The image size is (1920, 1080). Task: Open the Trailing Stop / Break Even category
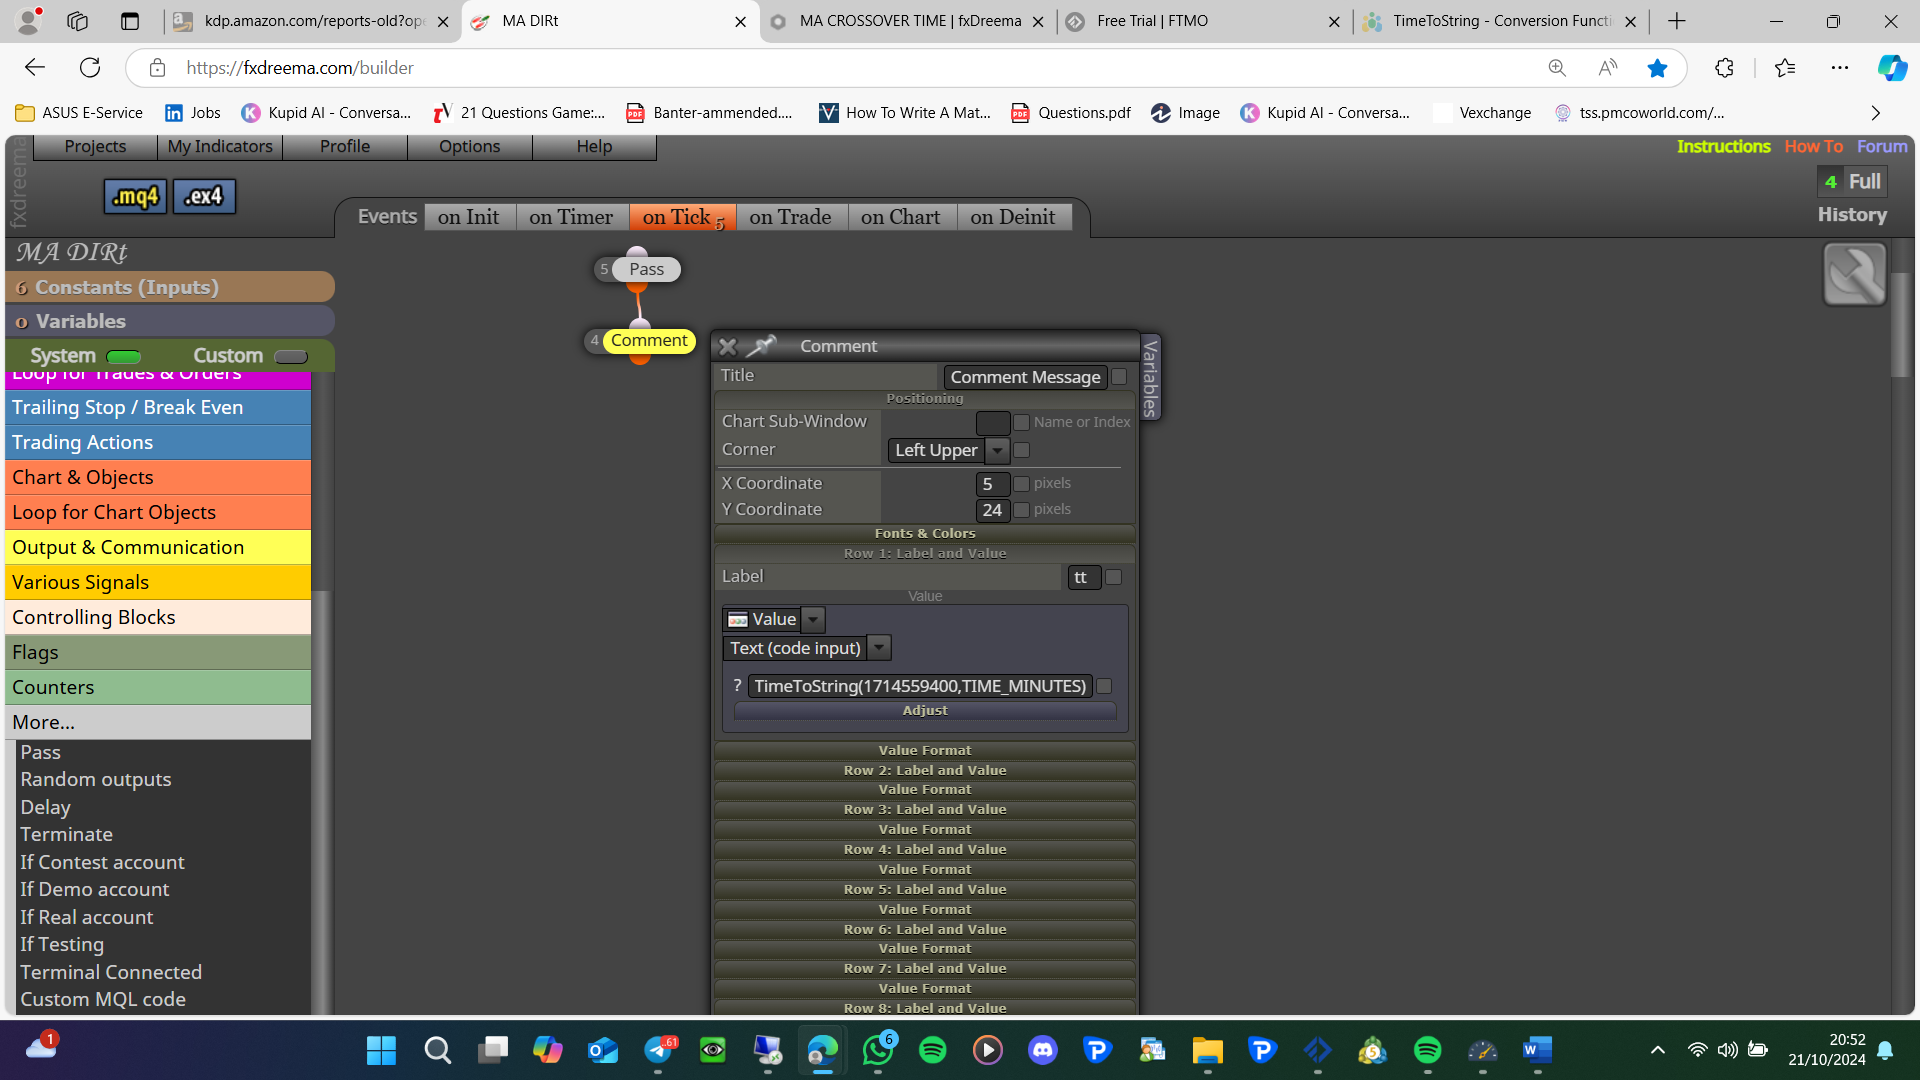pos(158,407)
